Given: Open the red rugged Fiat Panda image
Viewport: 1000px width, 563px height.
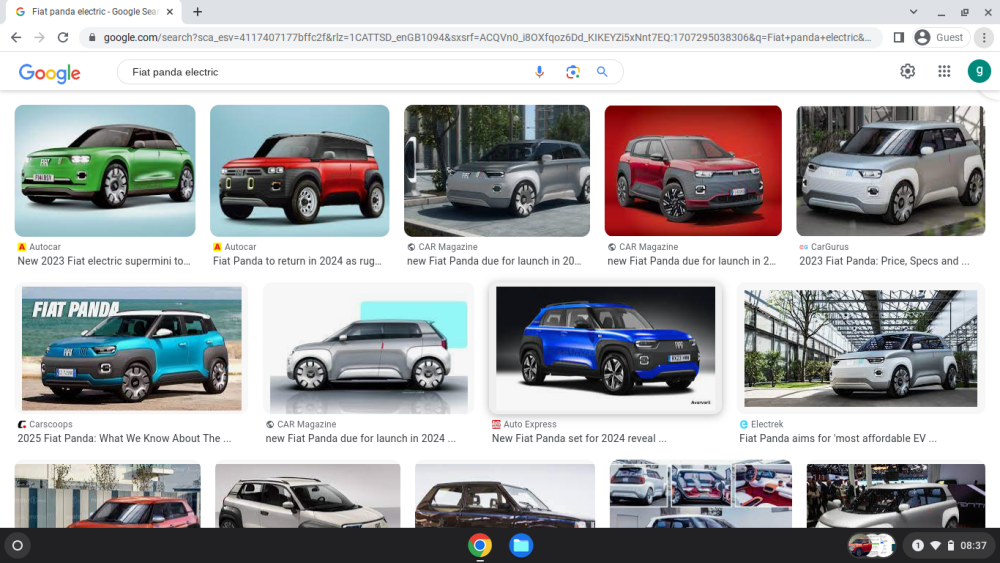Looking at the screenshot, I should click(x=300, y=171).
